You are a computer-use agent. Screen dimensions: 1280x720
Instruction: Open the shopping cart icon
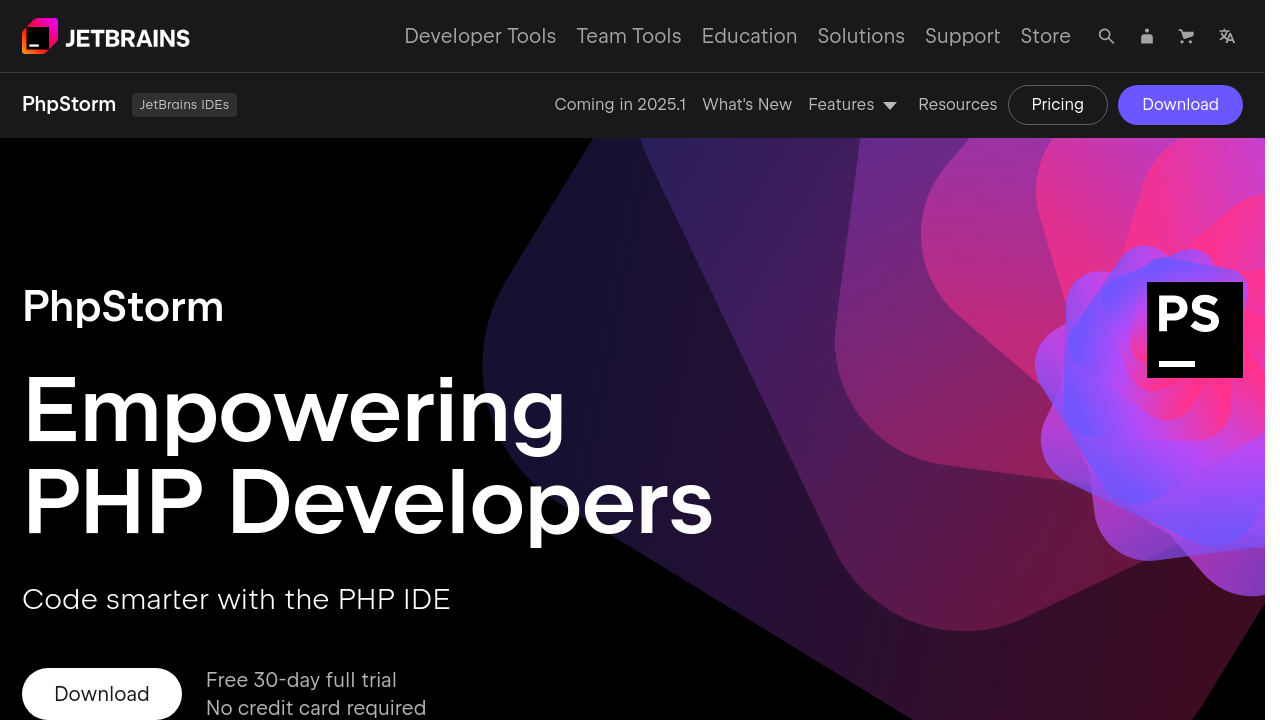click(1187, 36)
